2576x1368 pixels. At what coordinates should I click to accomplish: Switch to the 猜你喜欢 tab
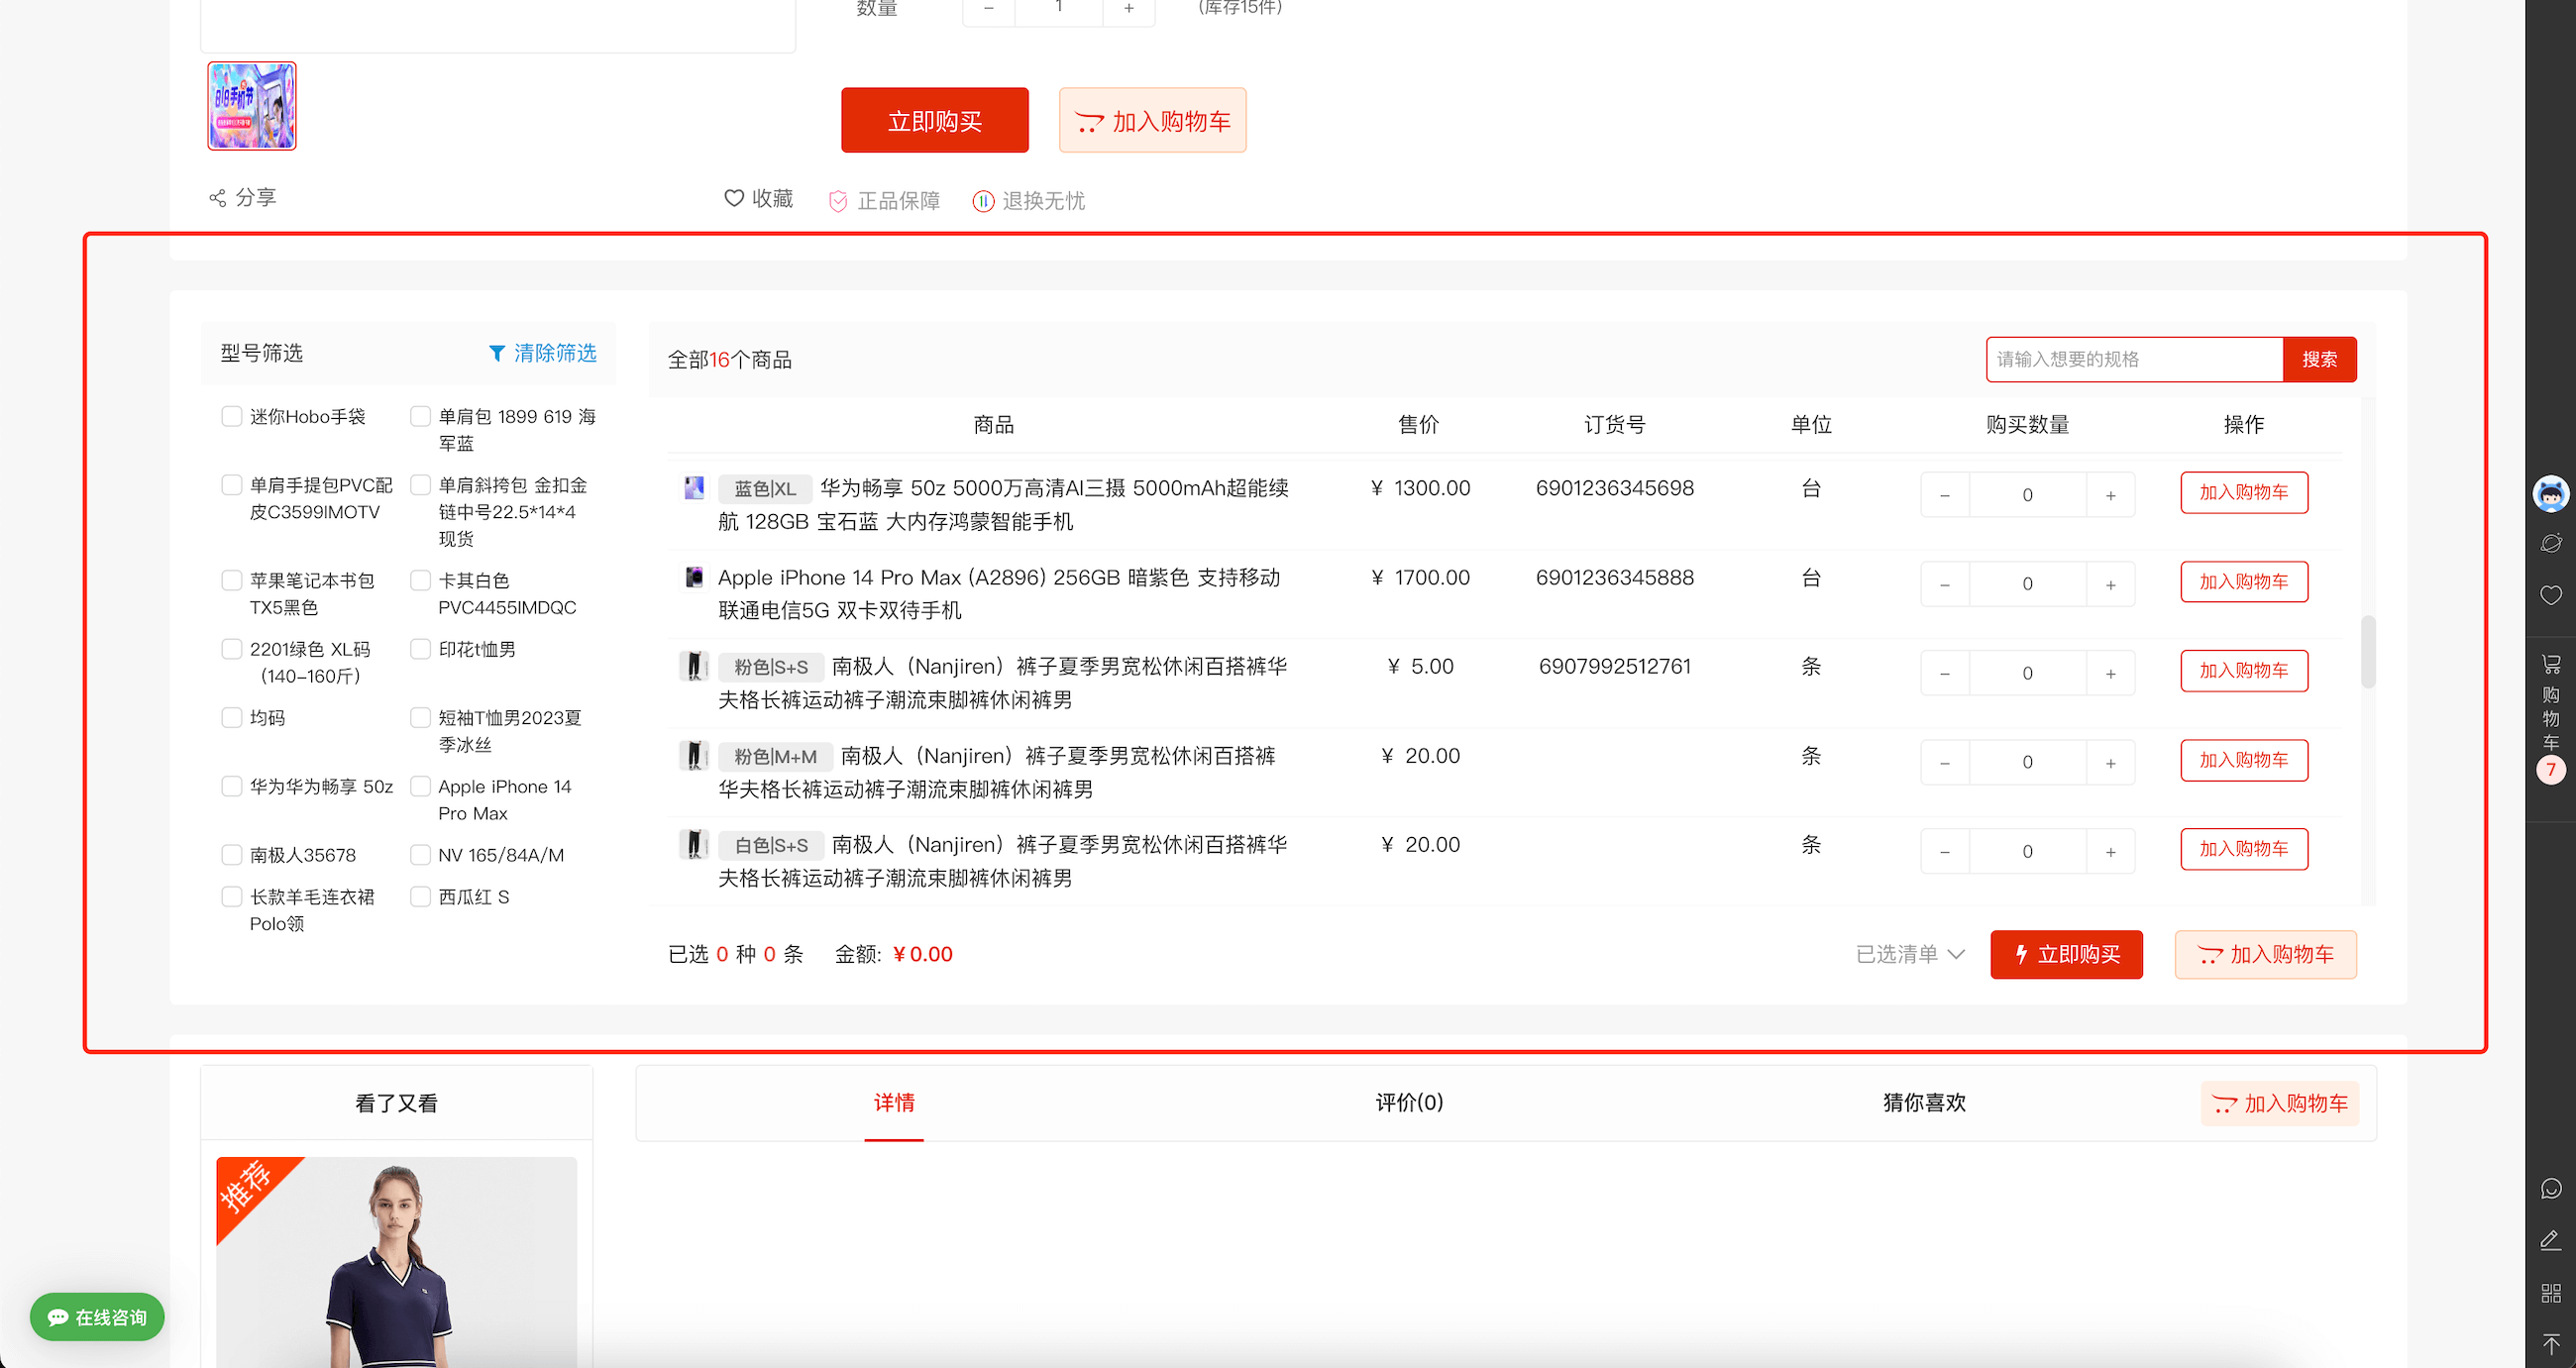click(1924, 1102)
